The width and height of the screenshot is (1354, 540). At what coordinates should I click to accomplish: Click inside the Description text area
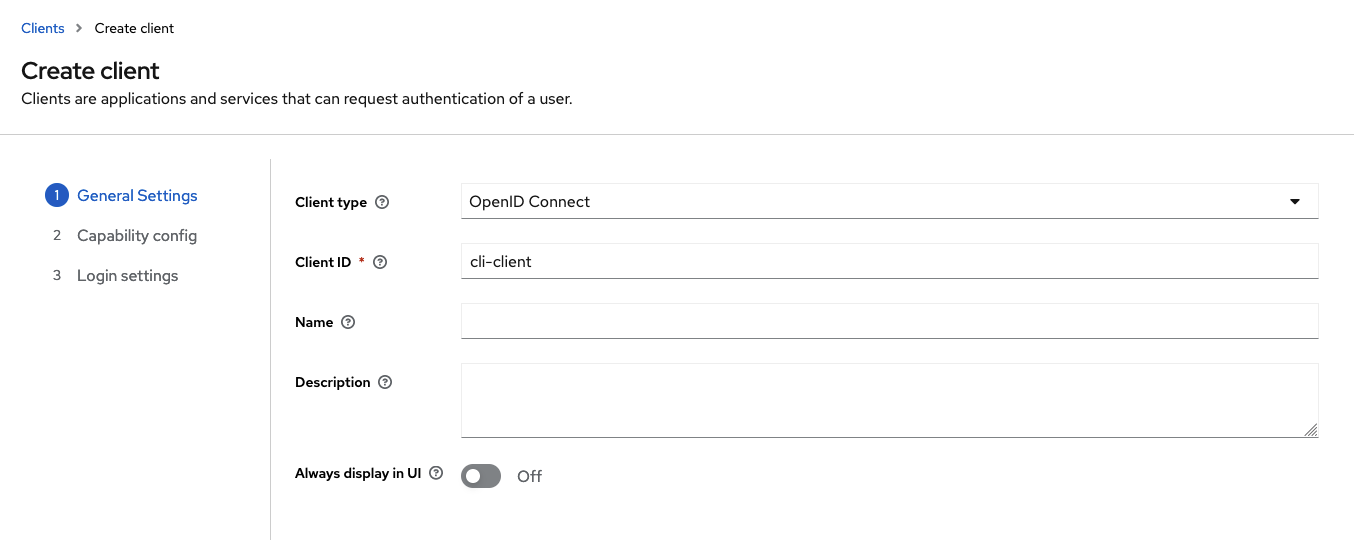[889, 400]
